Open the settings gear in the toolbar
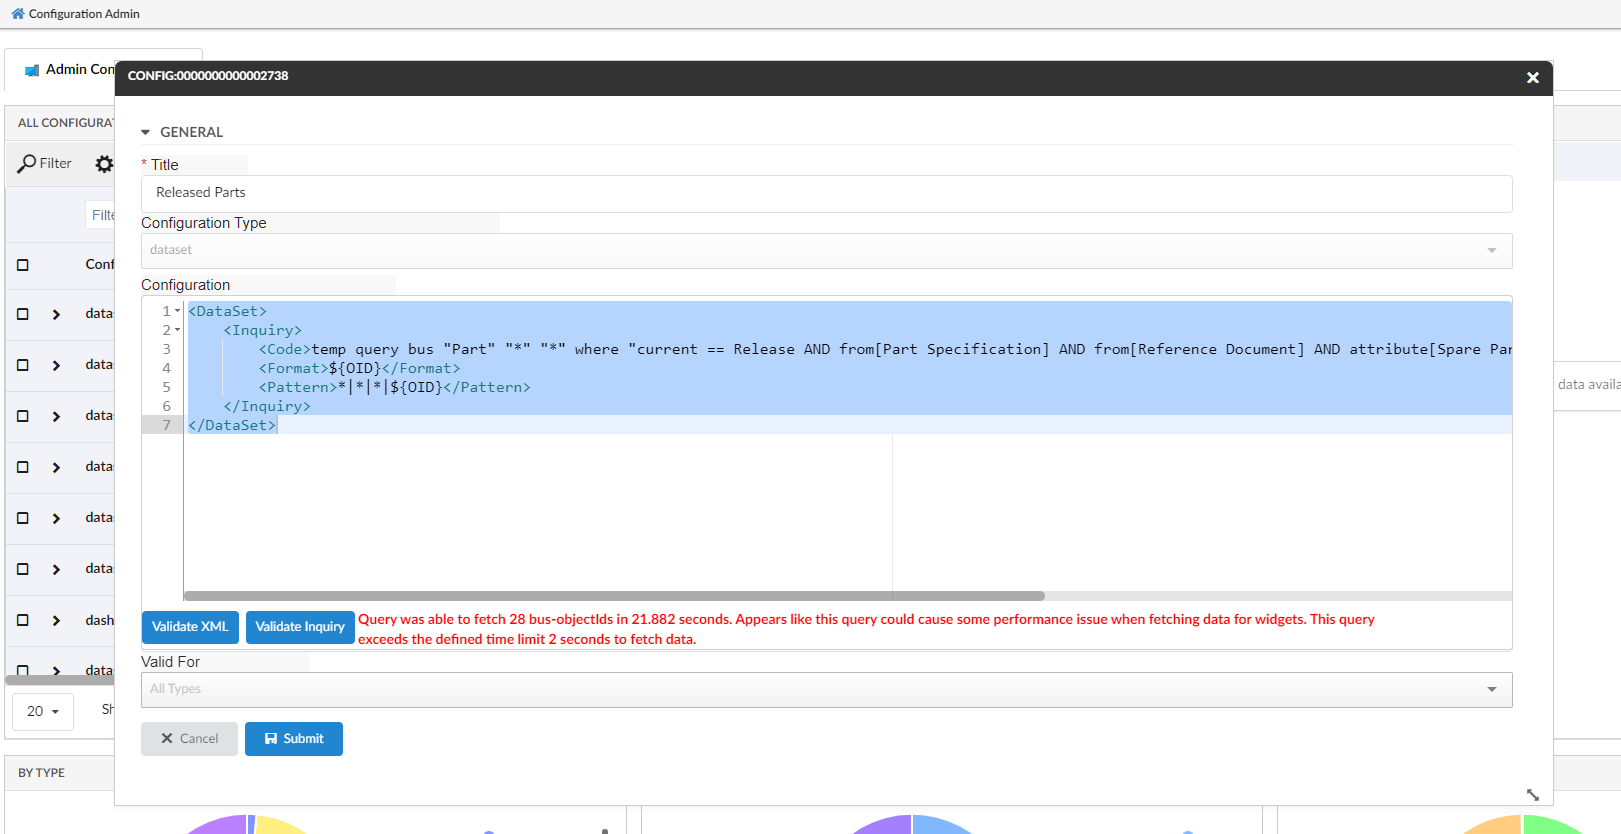Screen dimensions: 1621x834 tap(104, 164)
